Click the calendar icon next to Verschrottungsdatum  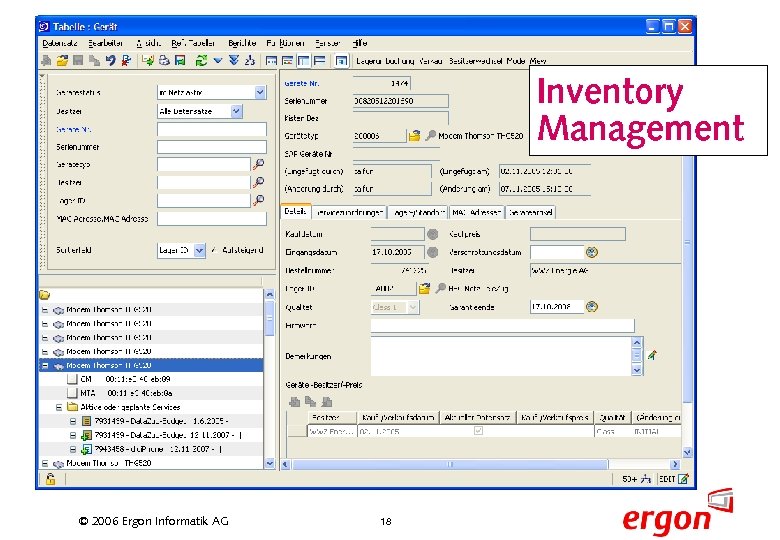click(591, 252)
